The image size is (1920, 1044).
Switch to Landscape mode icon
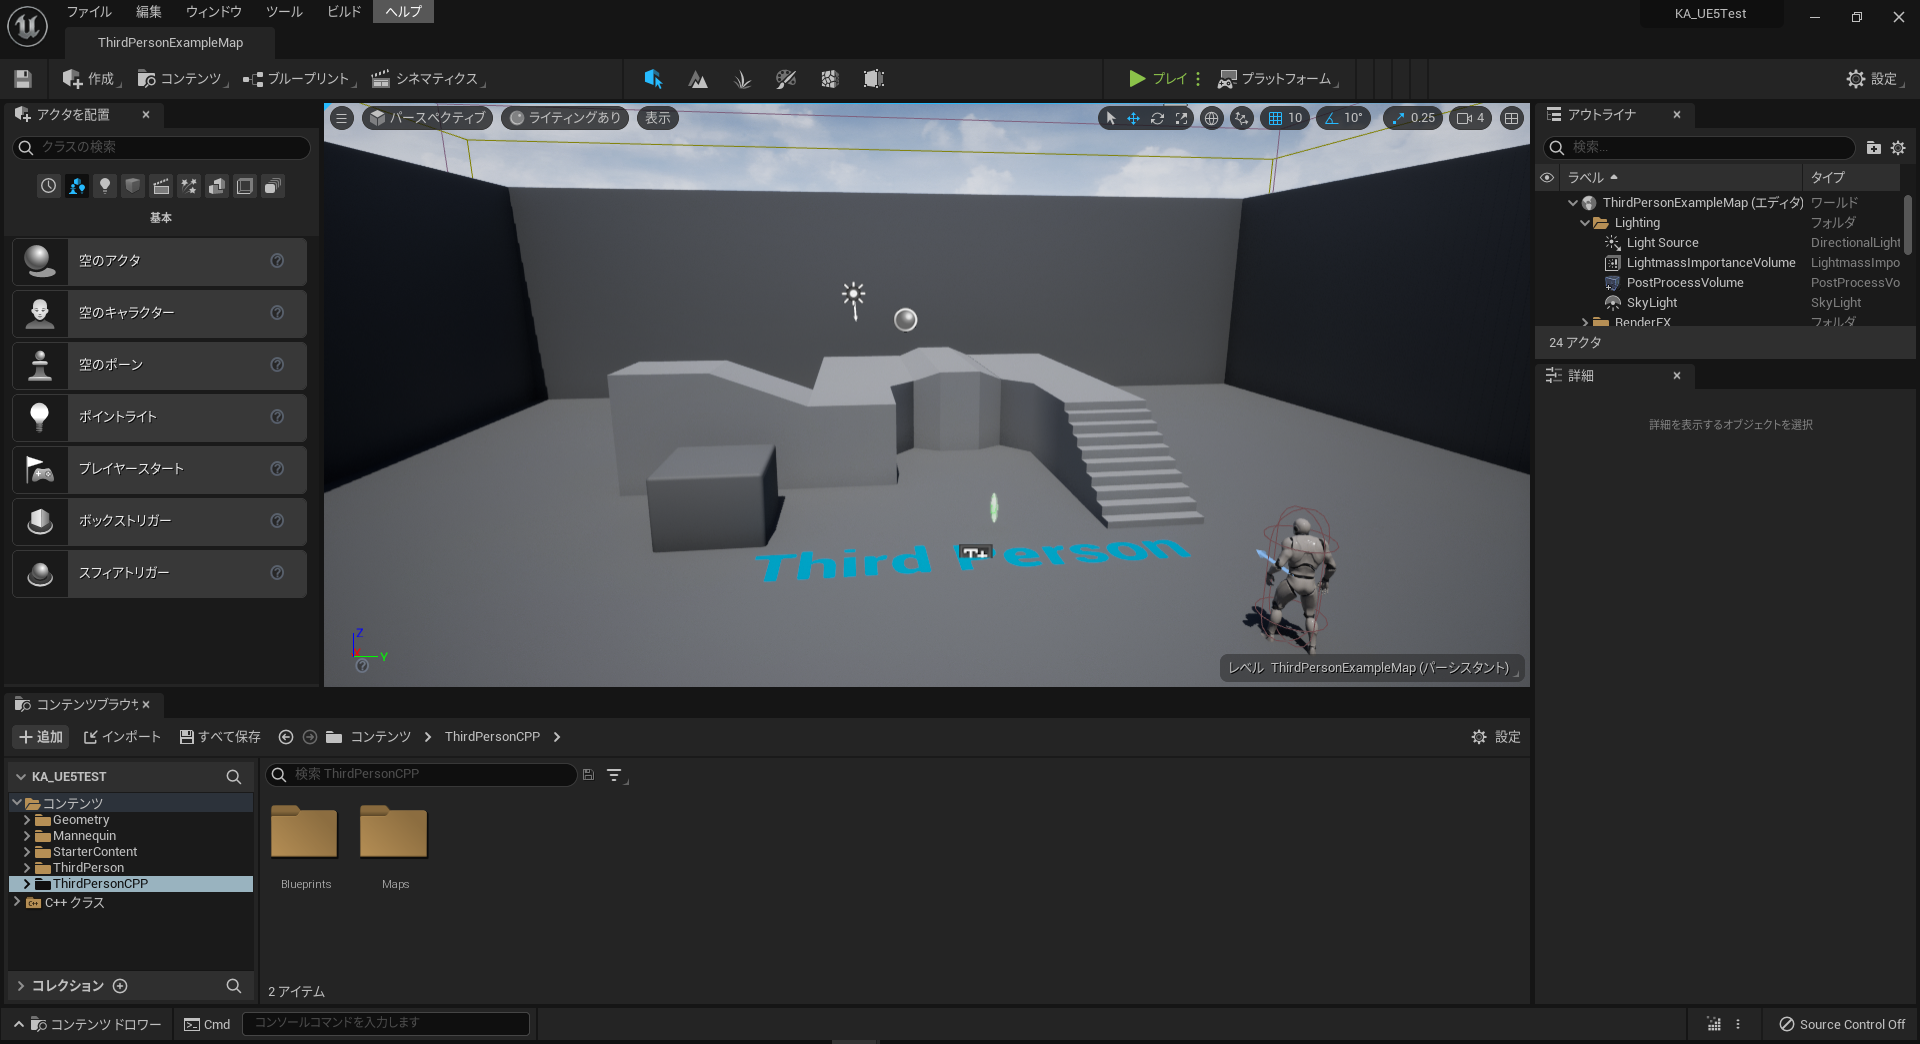(698, 79)
